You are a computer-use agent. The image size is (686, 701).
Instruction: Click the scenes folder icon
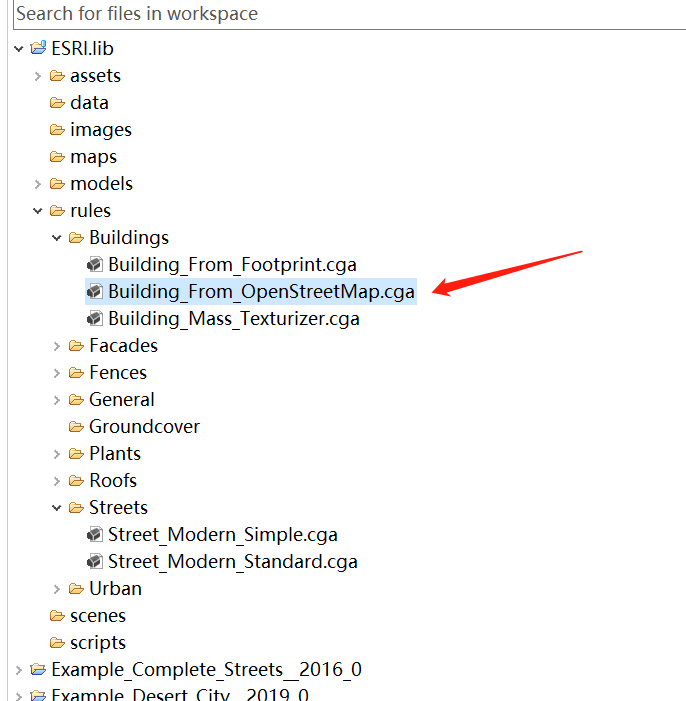tap(57, 616)
